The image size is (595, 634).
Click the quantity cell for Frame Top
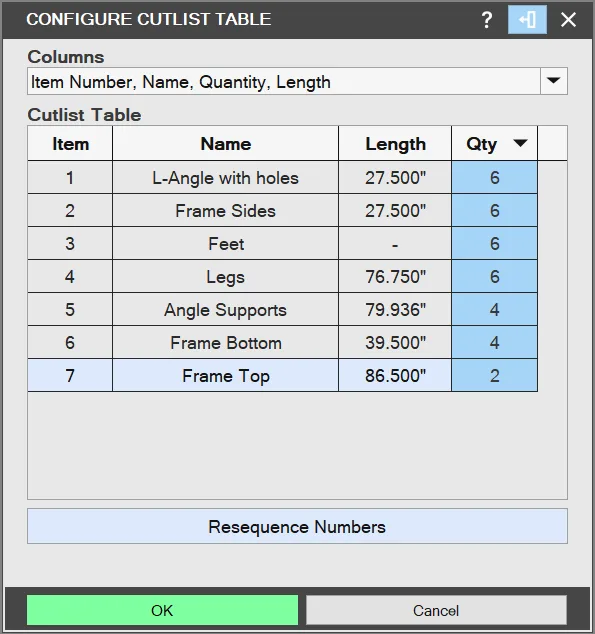pyautogui.click(x=494, y=376)
